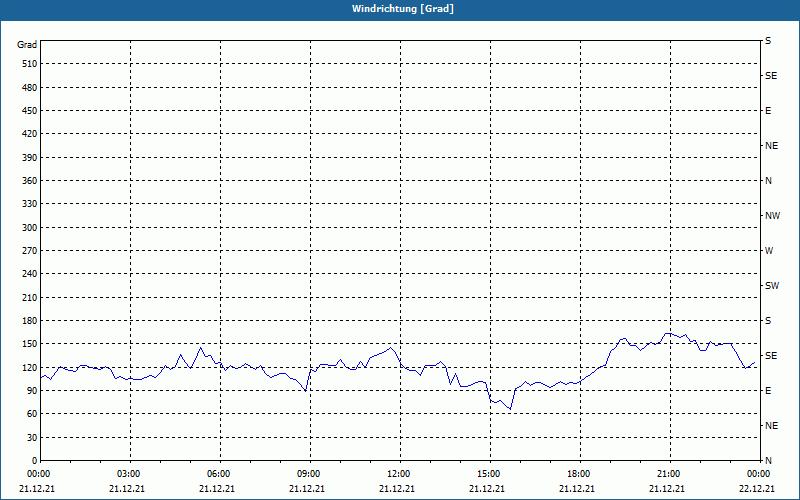Click the Windrichtung [Grad] chart title
This screenshot has width=800, height=500.
point(403,9)
